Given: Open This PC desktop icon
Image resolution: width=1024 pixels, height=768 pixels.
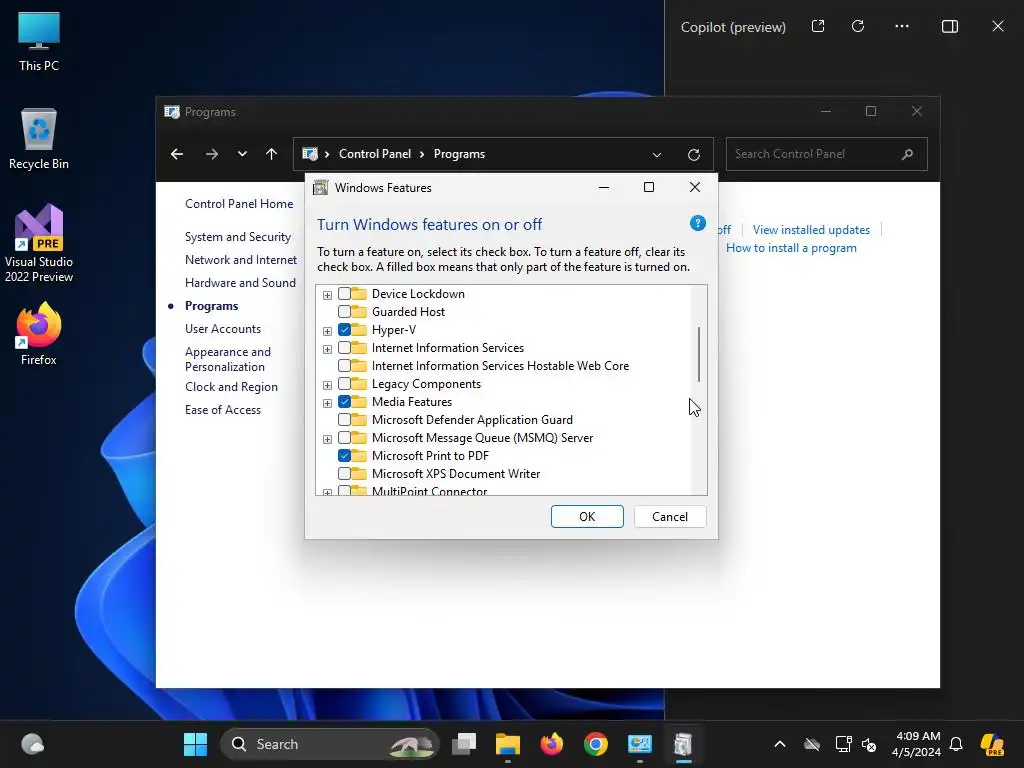Looking at the screenshot, I should click(39, 41).
